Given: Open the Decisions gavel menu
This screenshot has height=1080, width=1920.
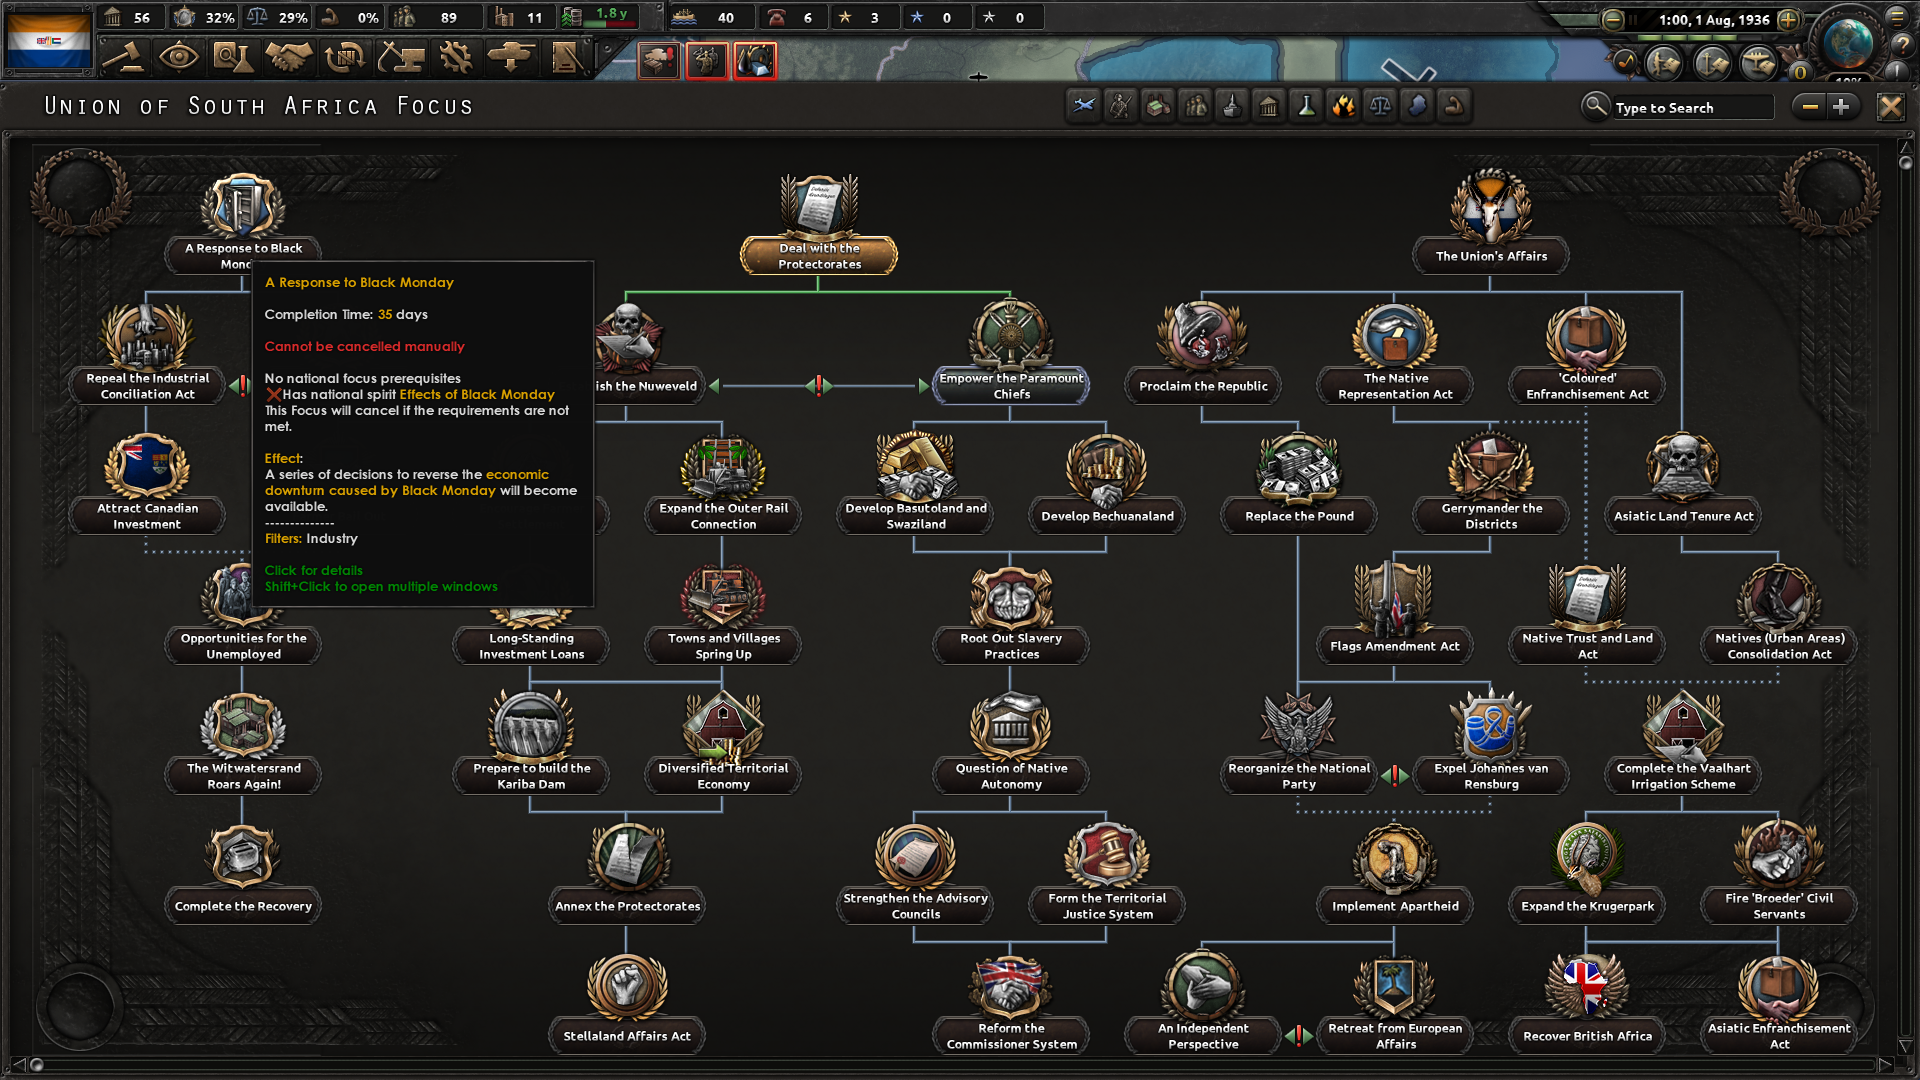Looking at the screenshot, I should coord(125,57).
